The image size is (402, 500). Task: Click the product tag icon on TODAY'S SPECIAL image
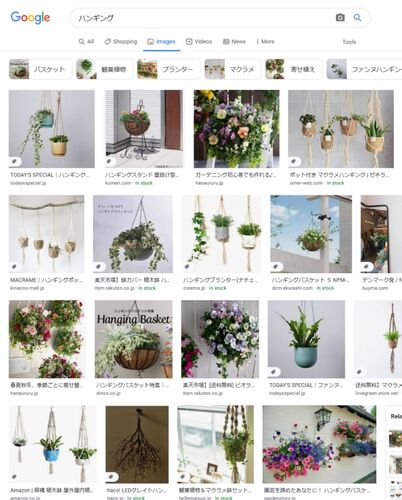[x=14, y=161]
